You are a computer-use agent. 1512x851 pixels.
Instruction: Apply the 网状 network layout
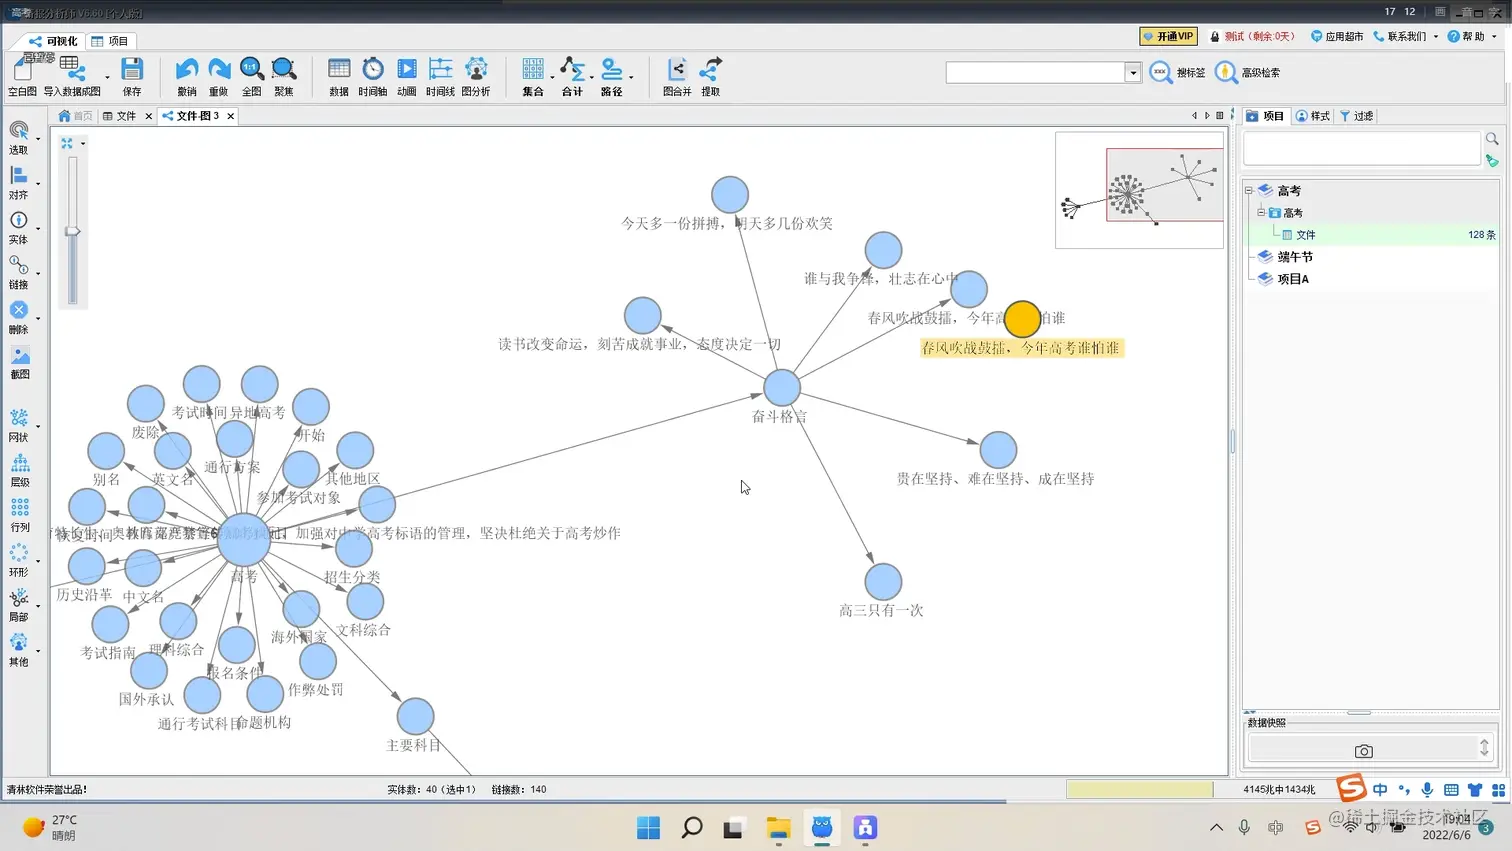click(x=19, y=425)
